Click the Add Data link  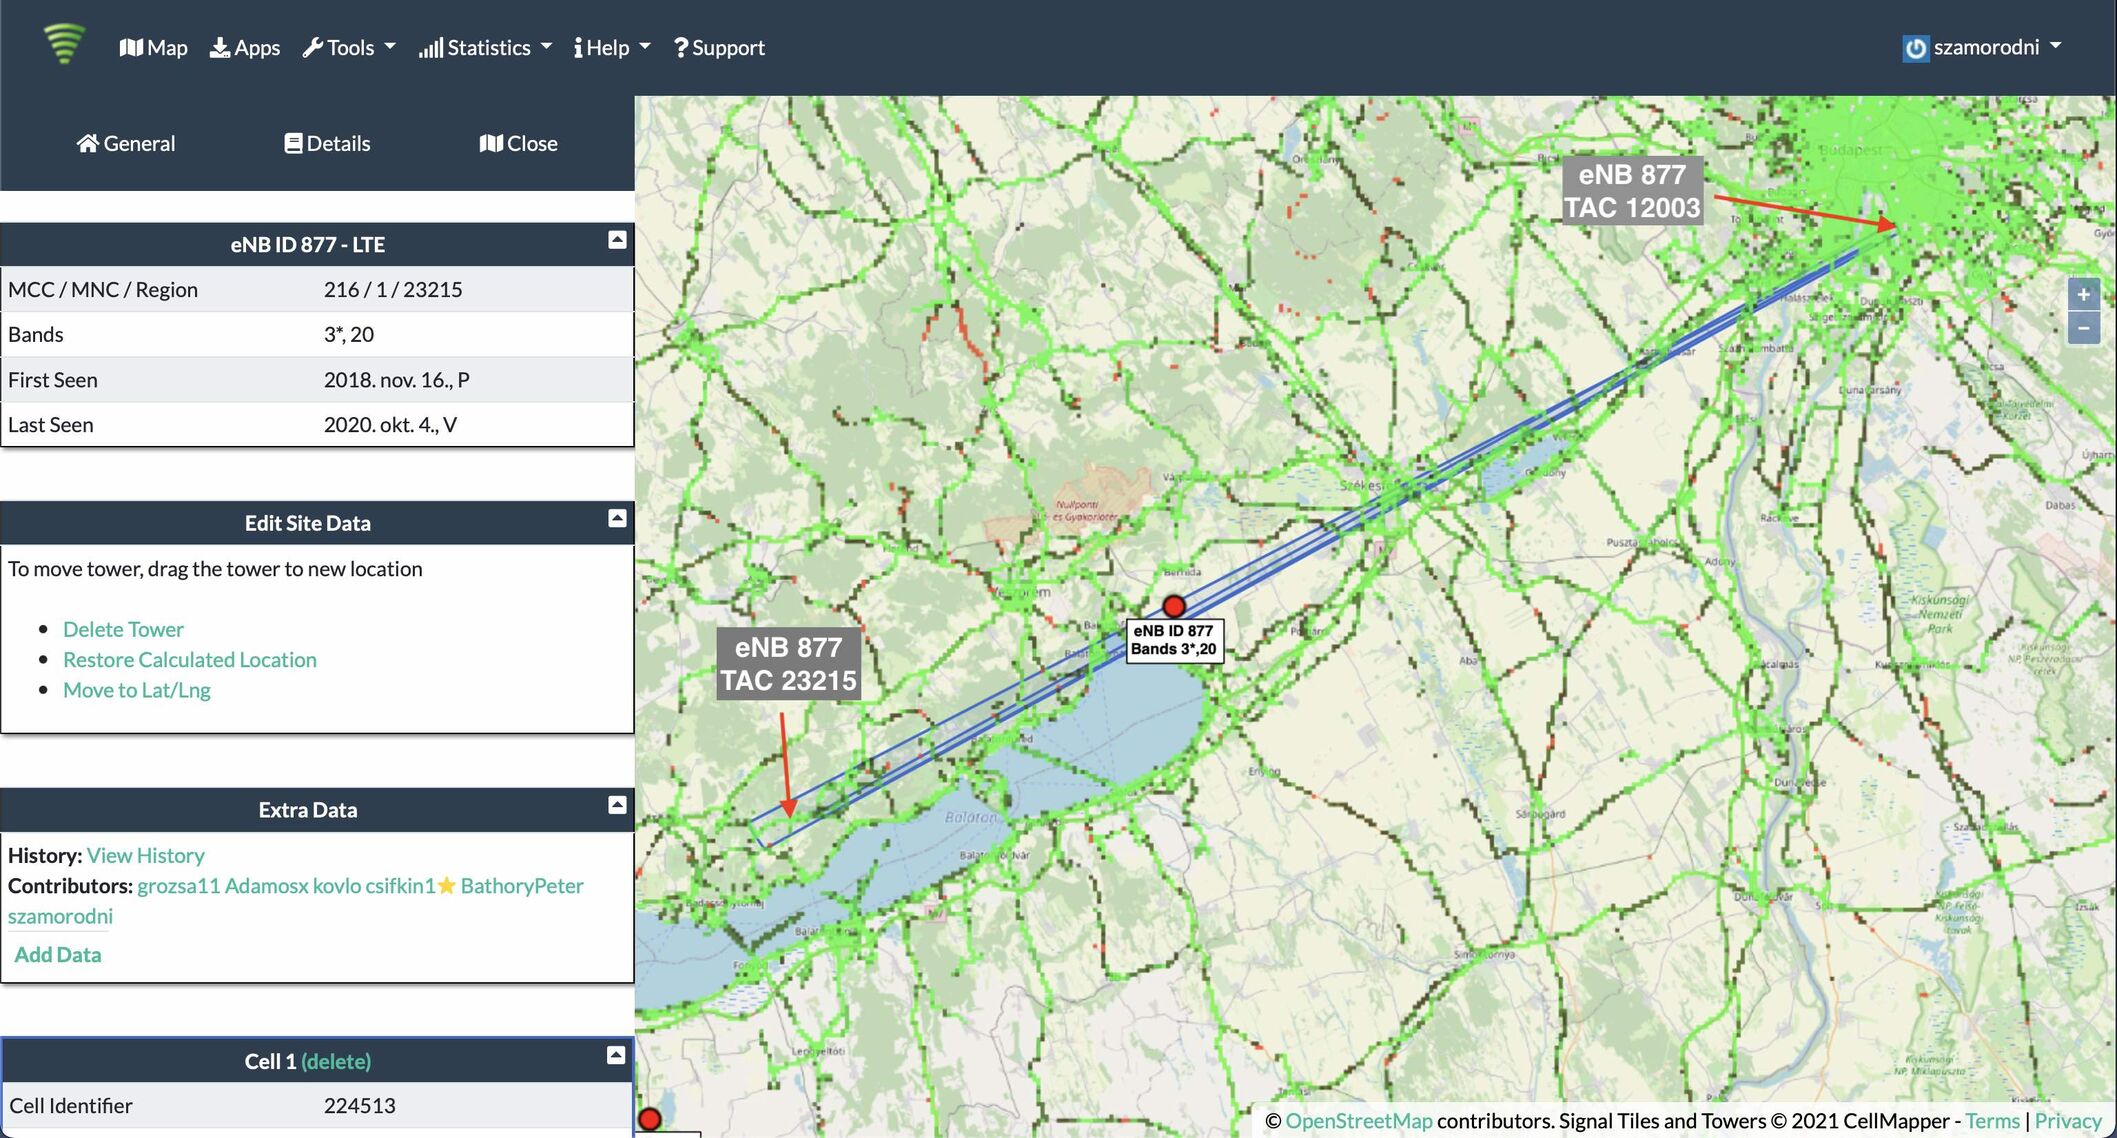[x=58, y=954]
